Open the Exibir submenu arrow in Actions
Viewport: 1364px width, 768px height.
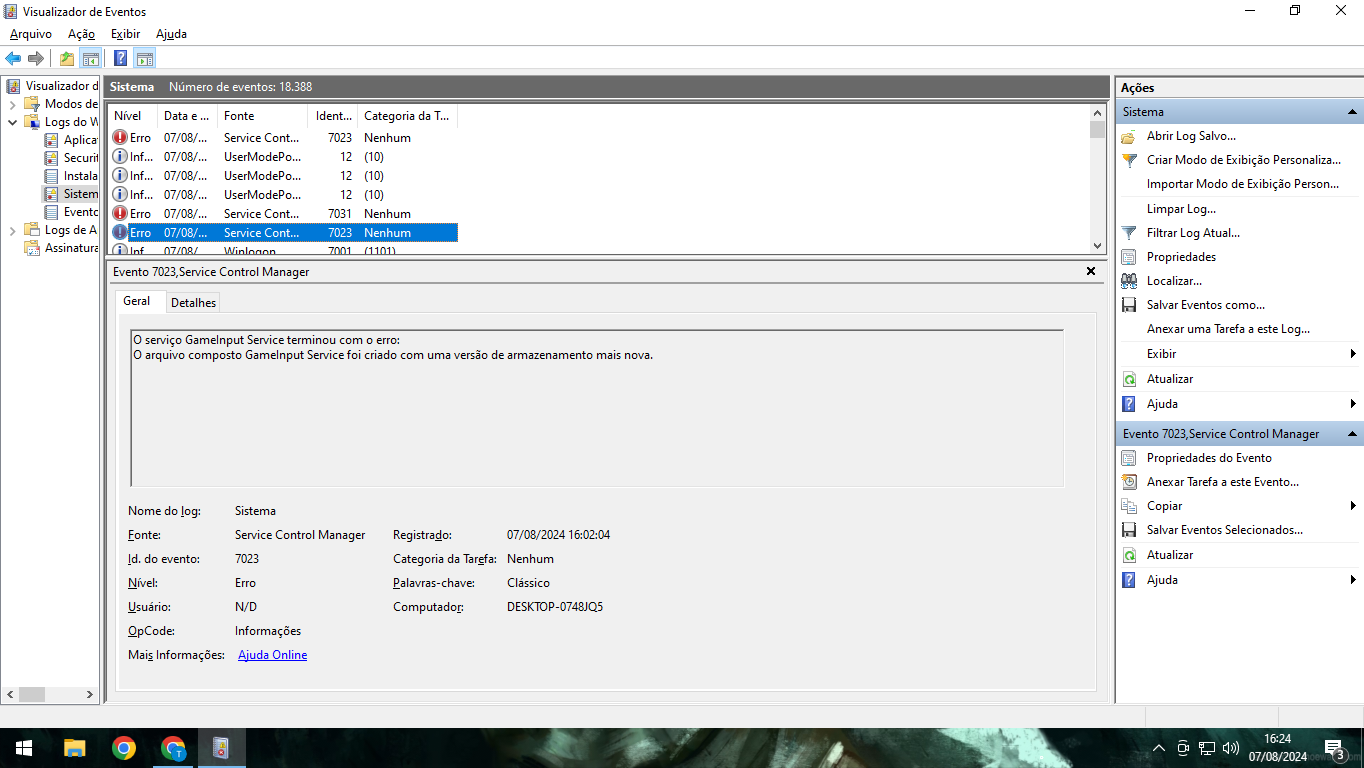tap(1352, 354)
